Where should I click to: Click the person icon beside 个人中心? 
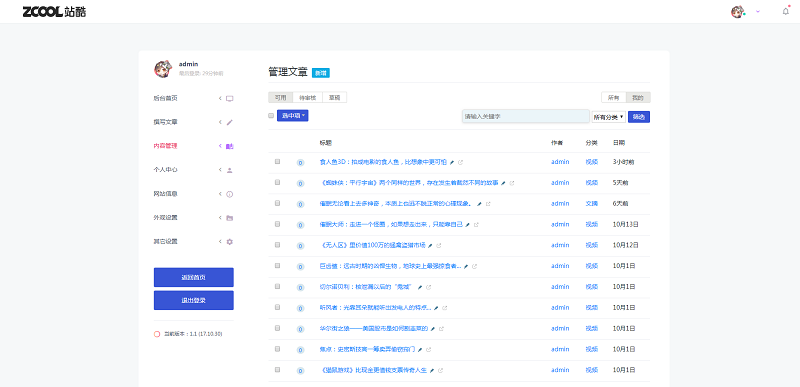[230, 170]
